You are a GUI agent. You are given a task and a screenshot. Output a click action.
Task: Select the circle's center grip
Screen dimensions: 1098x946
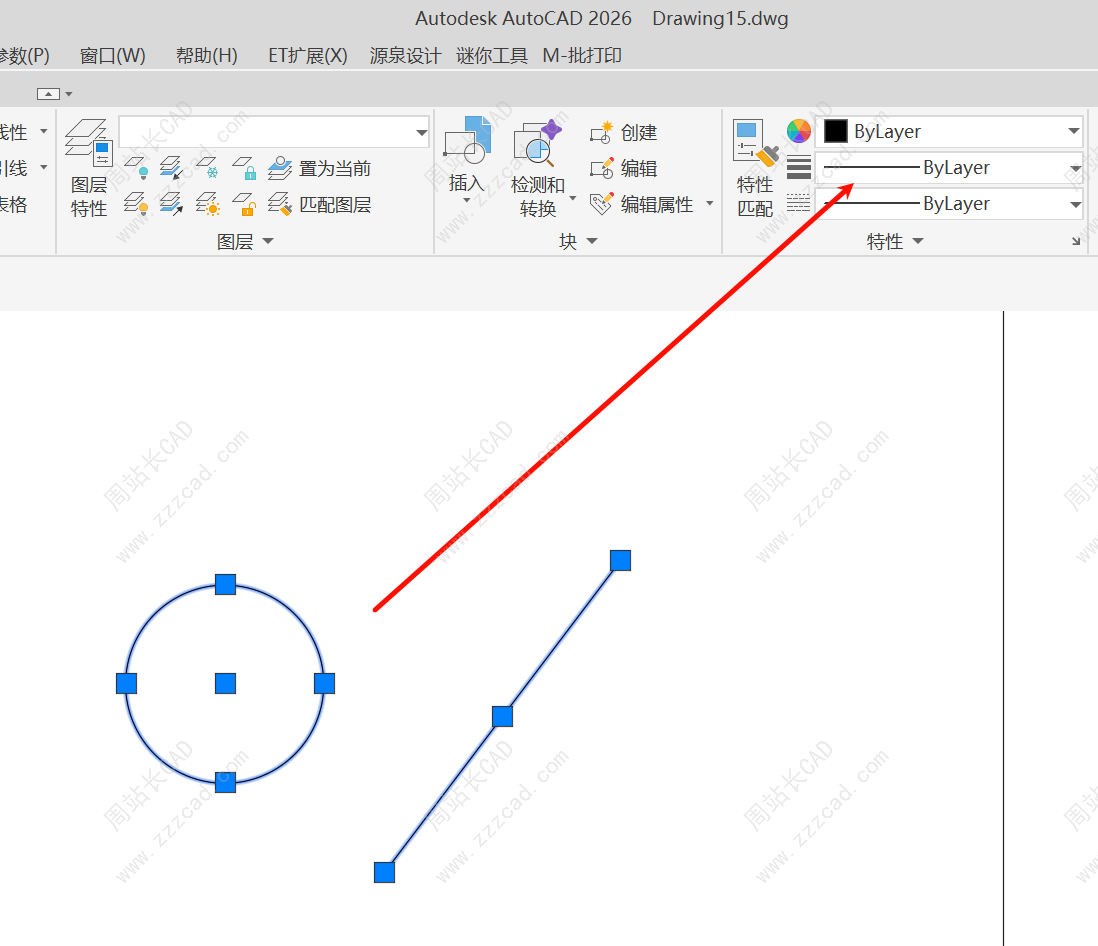(x=226, y=683)
